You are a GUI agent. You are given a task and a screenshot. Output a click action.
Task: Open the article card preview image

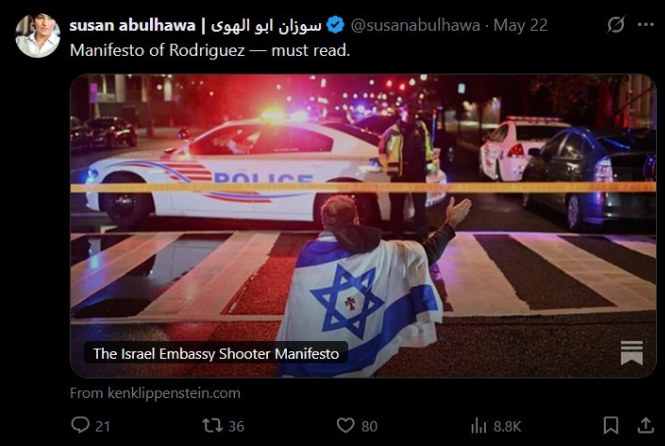coord(363,226)
